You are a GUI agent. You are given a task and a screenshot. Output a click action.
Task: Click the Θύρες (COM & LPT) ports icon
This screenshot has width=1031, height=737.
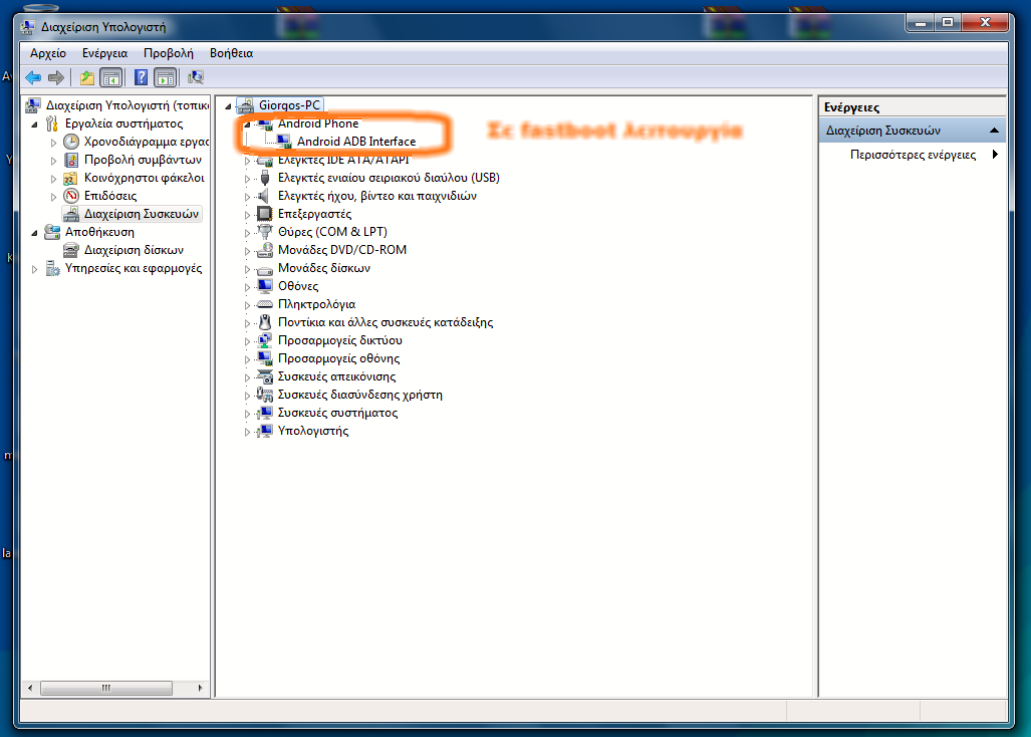tap(264, 232)
